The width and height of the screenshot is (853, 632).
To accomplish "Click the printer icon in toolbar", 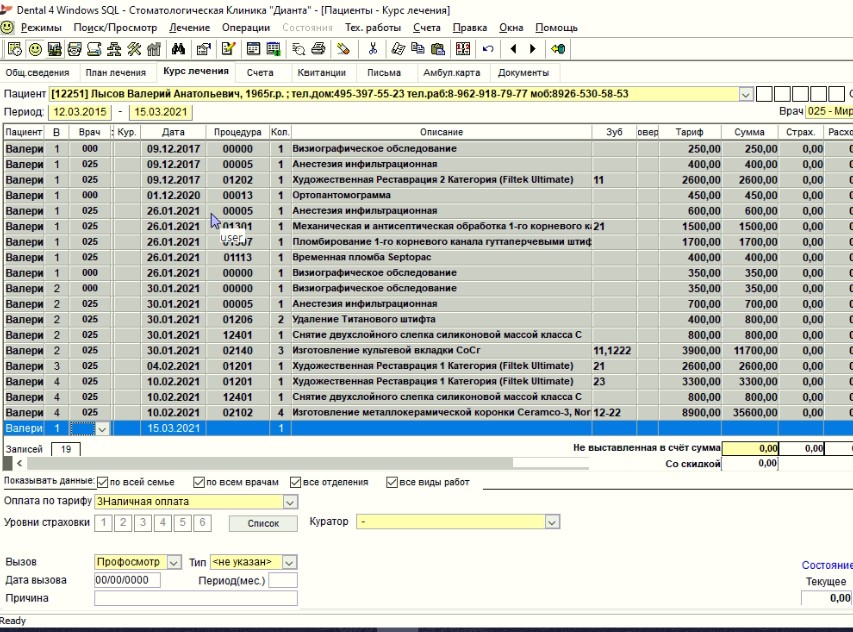I will pyautogui.click(x=318, y=48).
